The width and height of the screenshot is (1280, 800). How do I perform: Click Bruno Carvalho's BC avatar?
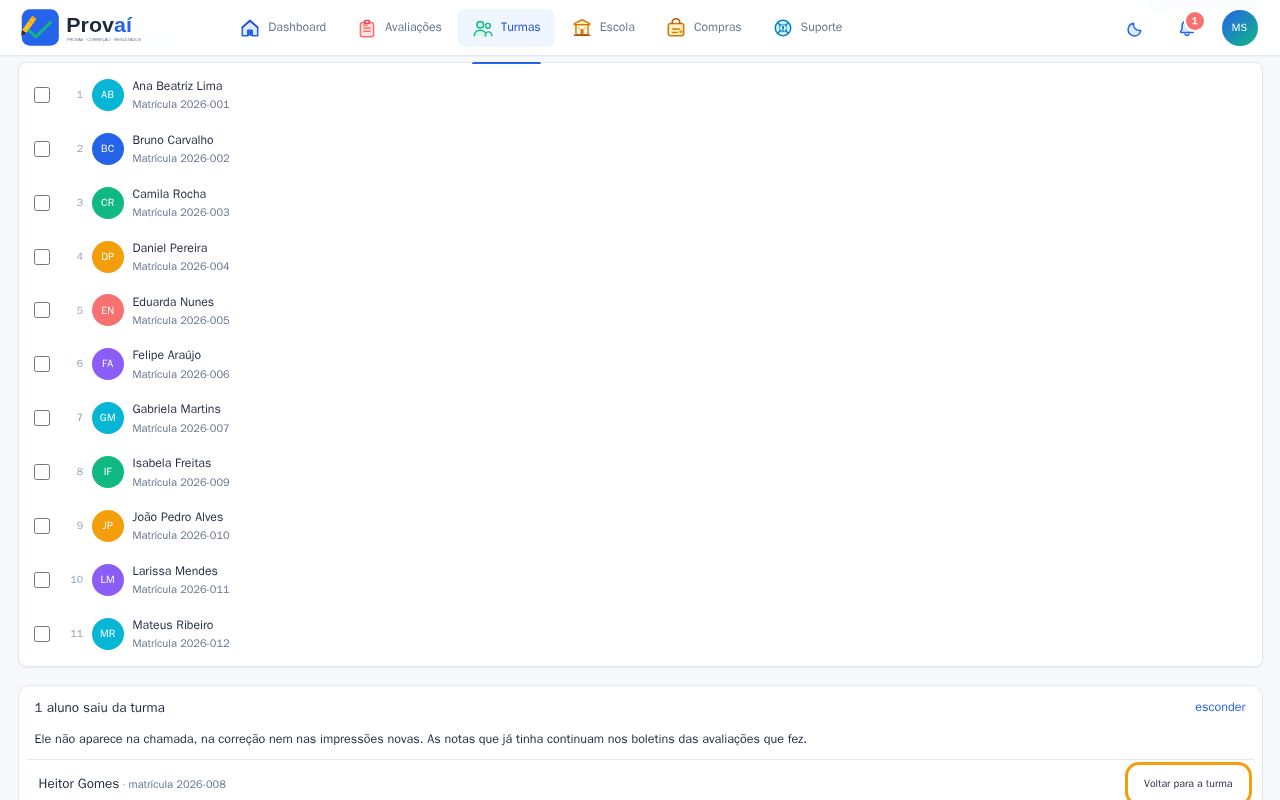pyautogui.click(x=108, y=149)
